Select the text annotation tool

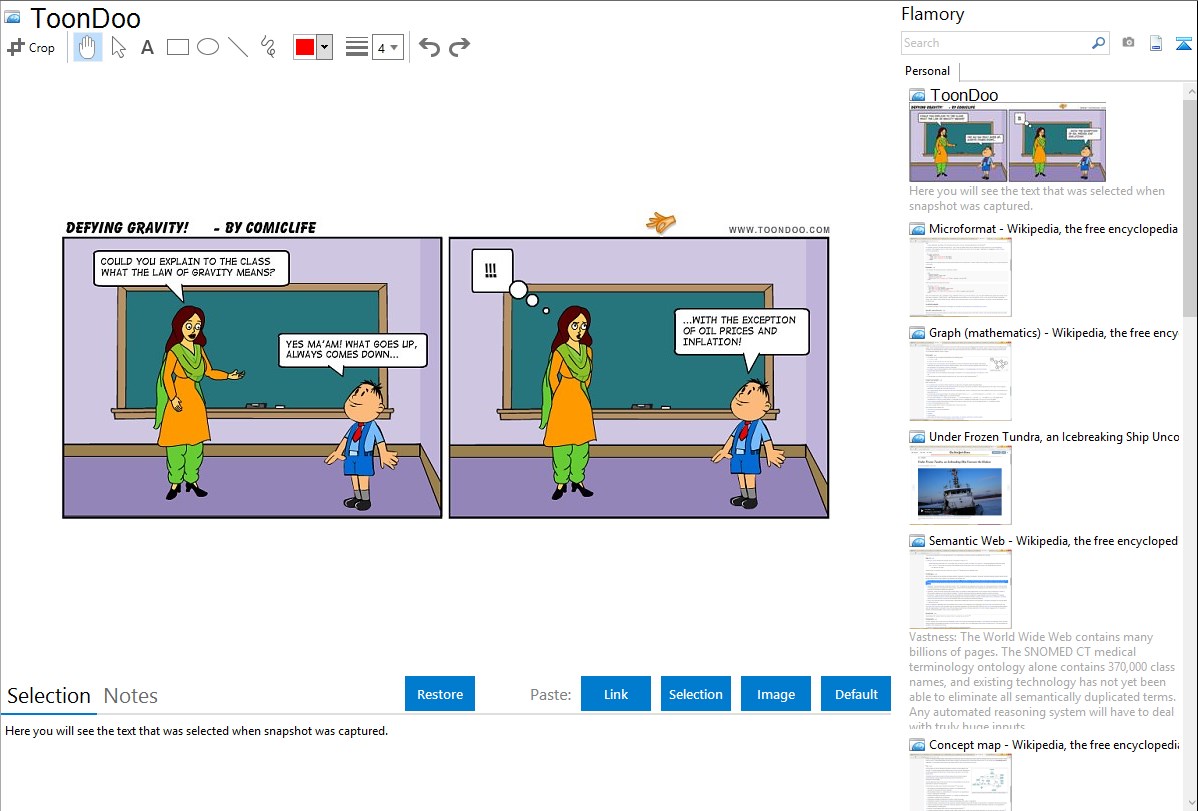click(x=147, y=47)
